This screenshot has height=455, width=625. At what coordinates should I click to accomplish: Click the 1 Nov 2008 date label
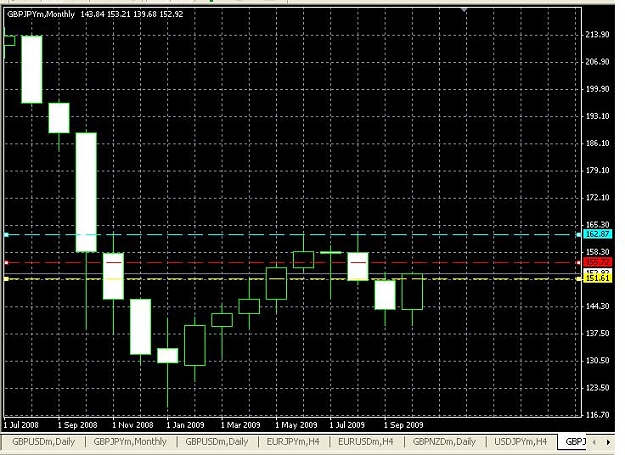coord(133,425)
